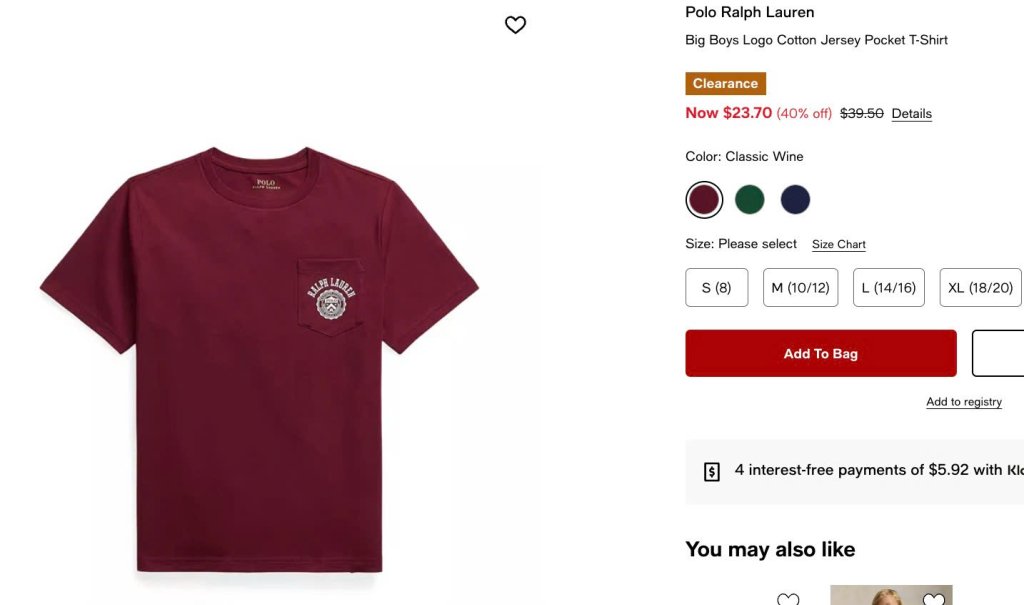Screen dimensions: 1024x605
Task: Select size S (8)
Action: pos(716,288)
